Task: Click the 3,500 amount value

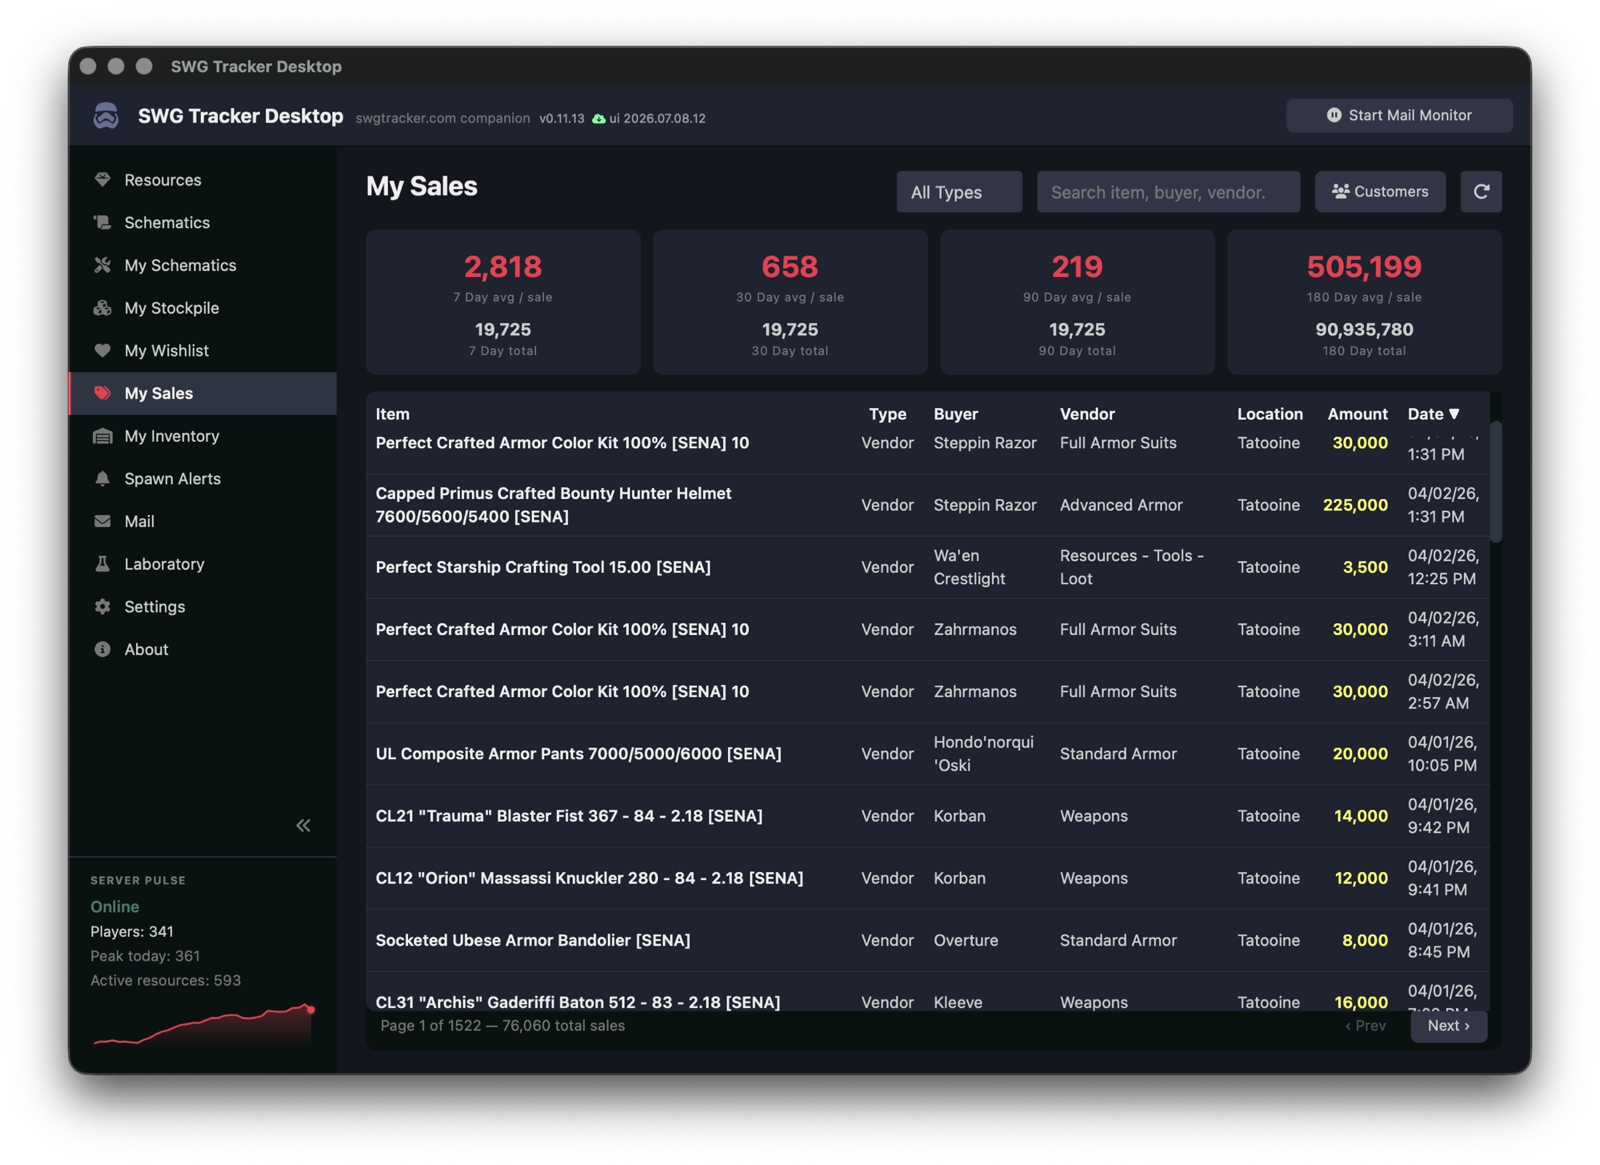Action: point(1365,567)
